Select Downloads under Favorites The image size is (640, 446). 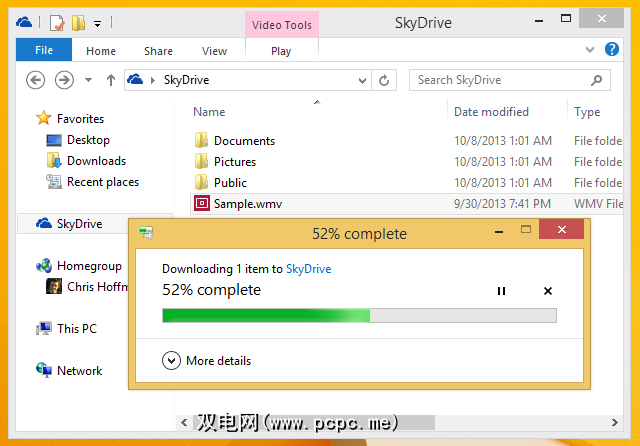[x=96, y=161]
